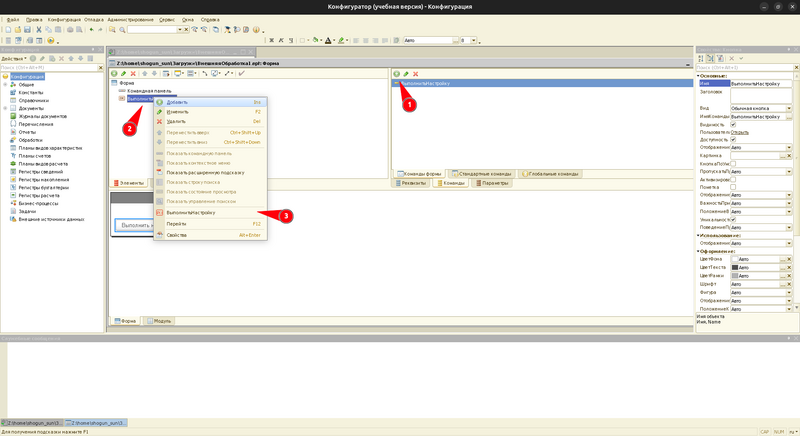The image size is (800, 436).
Task: Click the ЦветФона white color swatch
Action: [x=735, y=260]
